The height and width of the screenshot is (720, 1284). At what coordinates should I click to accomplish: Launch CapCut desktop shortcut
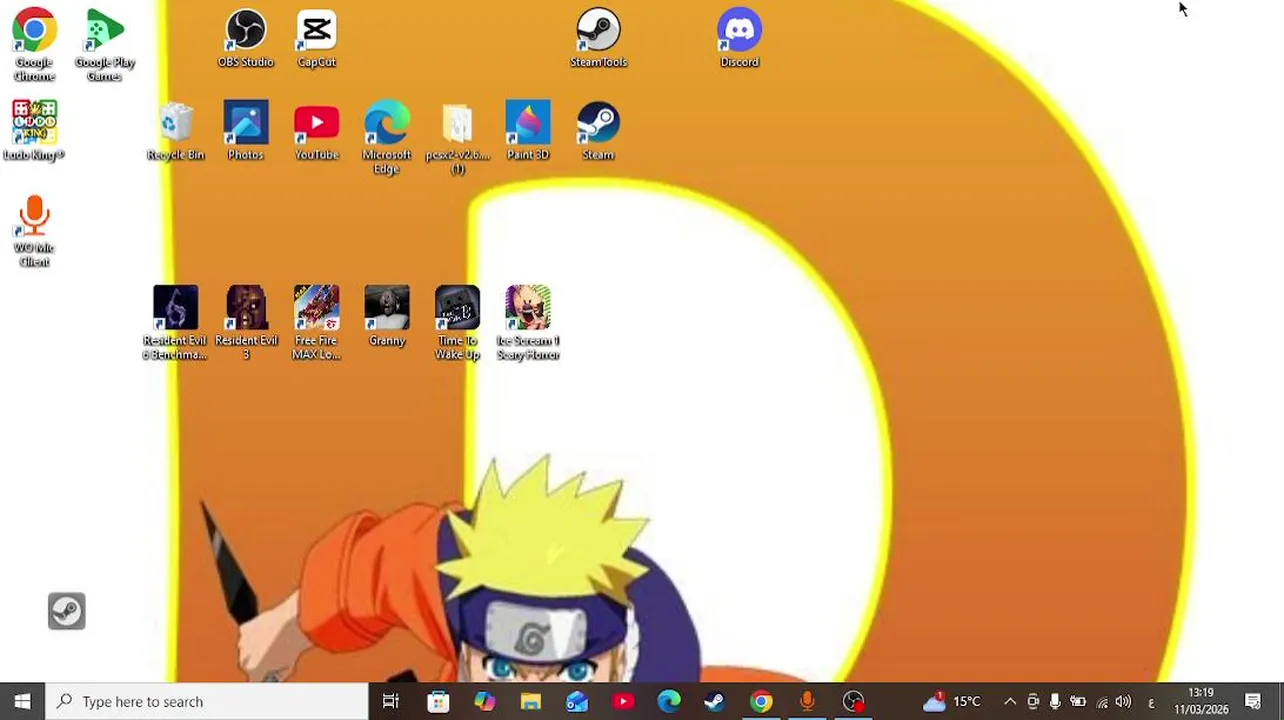pyautogui.click(x=316, y=39)
